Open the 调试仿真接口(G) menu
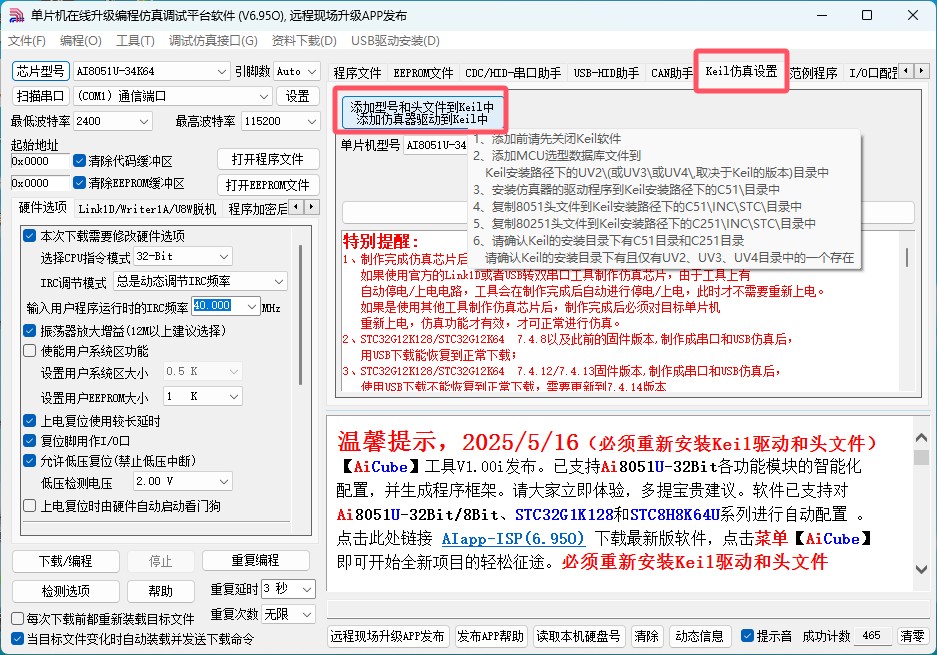Viewport: 937px width, 655px height. (x=213, y=41)
